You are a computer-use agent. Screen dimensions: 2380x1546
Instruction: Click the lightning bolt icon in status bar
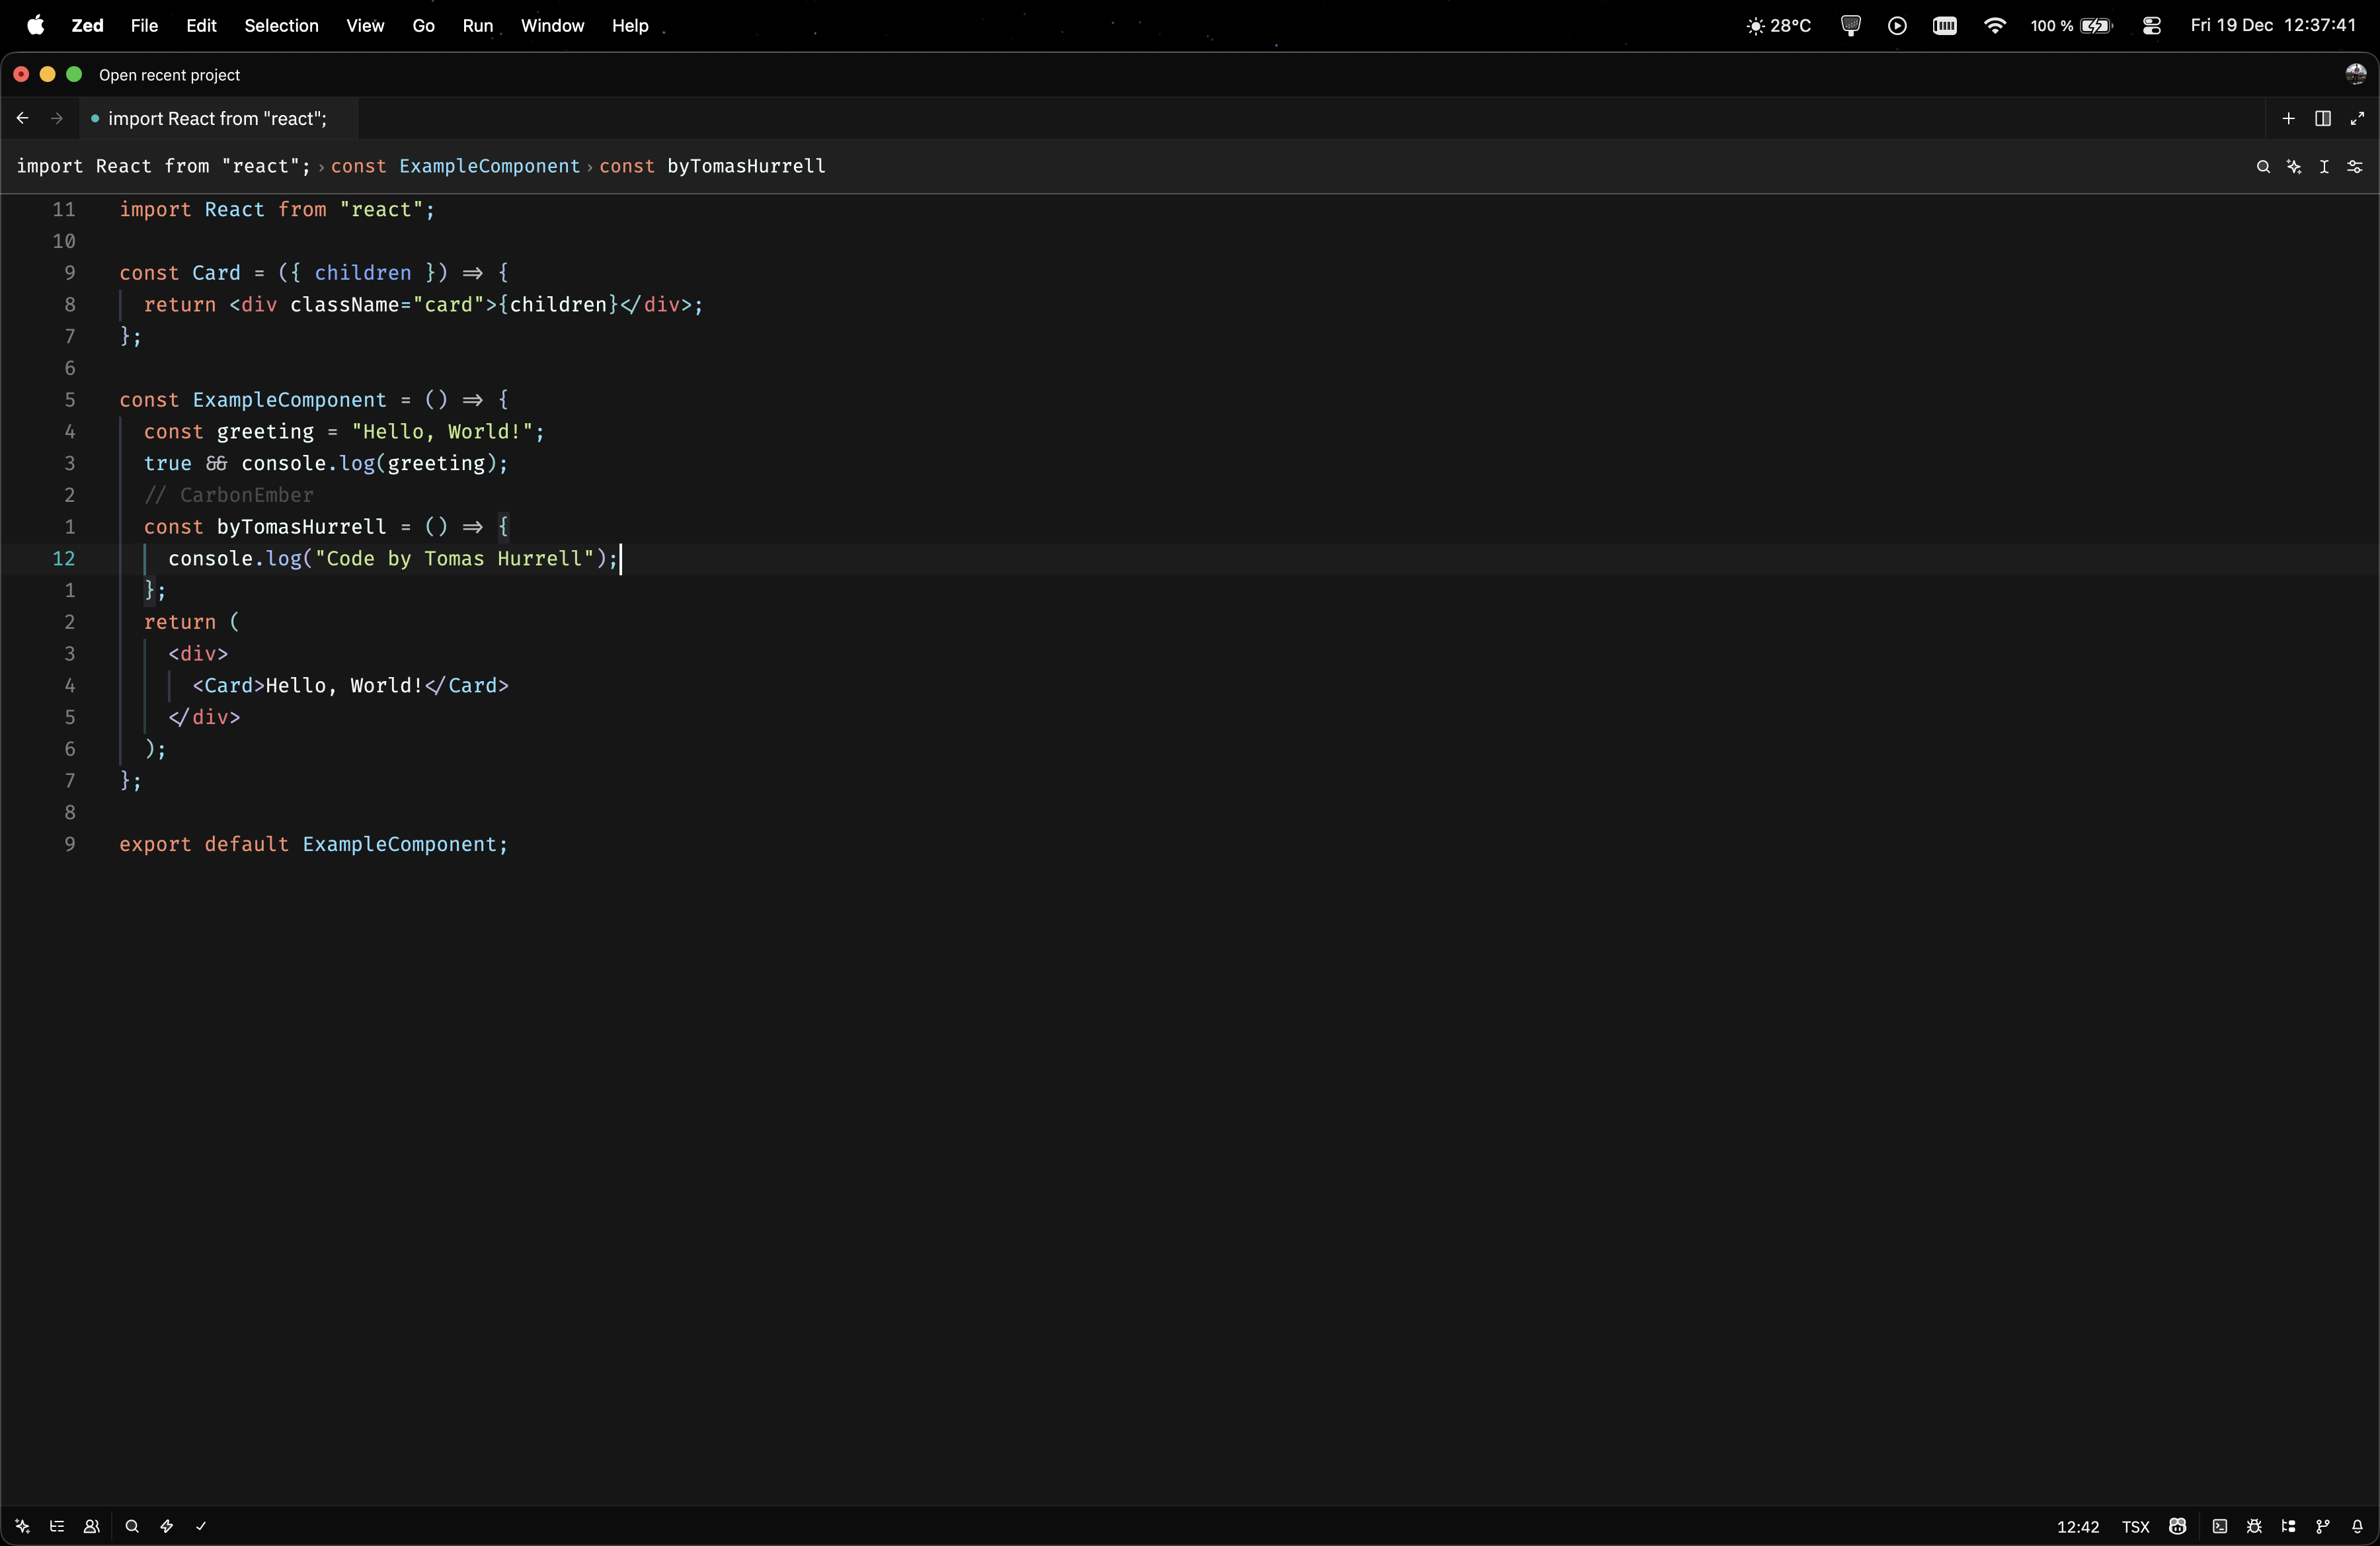[x=167, y=1526]
